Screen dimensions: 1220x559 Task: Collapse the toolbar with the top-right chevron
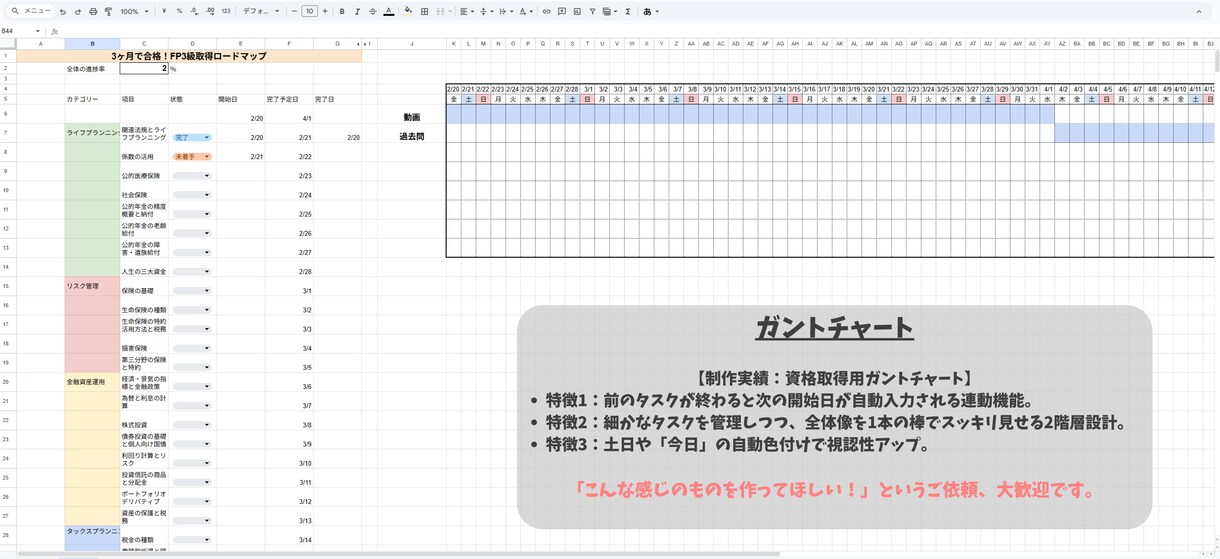pos(1199,11)
